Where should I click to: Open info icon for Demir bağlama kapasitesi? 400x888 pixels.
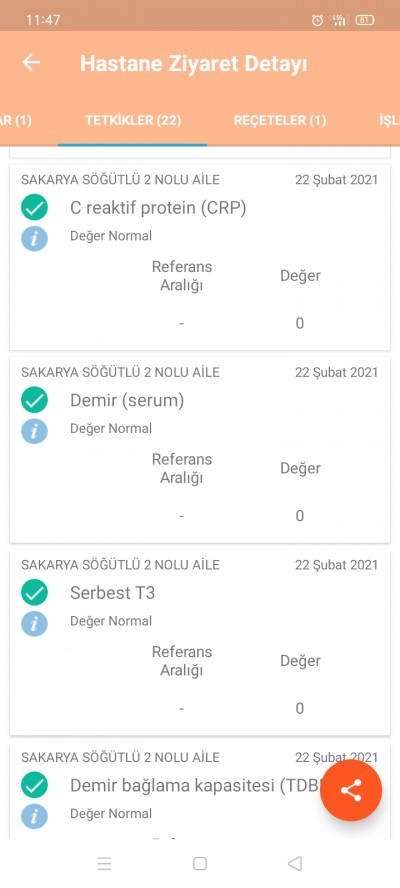tap(35, 816)
